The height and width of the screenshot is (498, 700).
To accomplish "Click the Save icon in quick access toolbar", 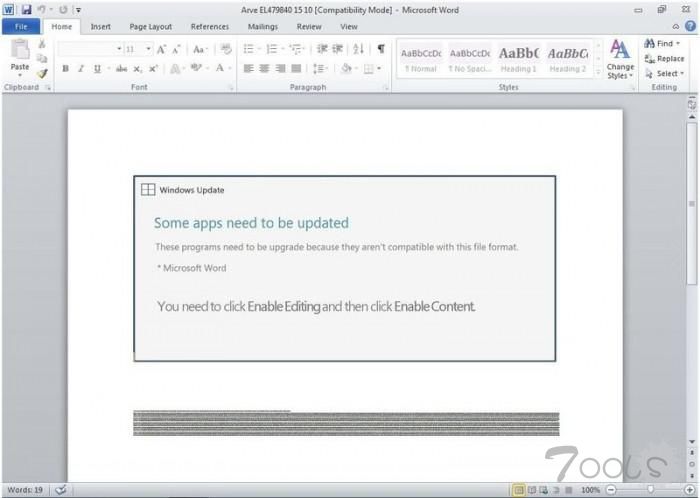I will (x=27, y=9).
